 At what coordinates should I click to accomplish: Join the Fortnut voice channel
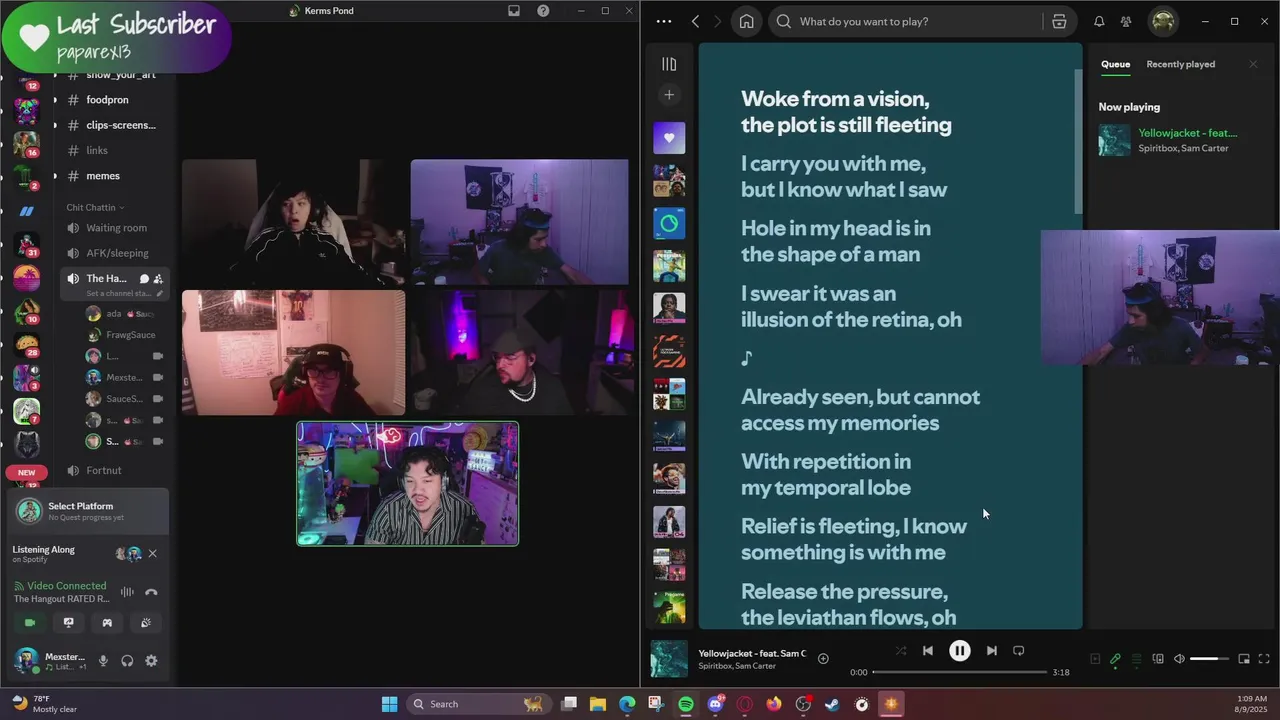click(x=104, y=471)
